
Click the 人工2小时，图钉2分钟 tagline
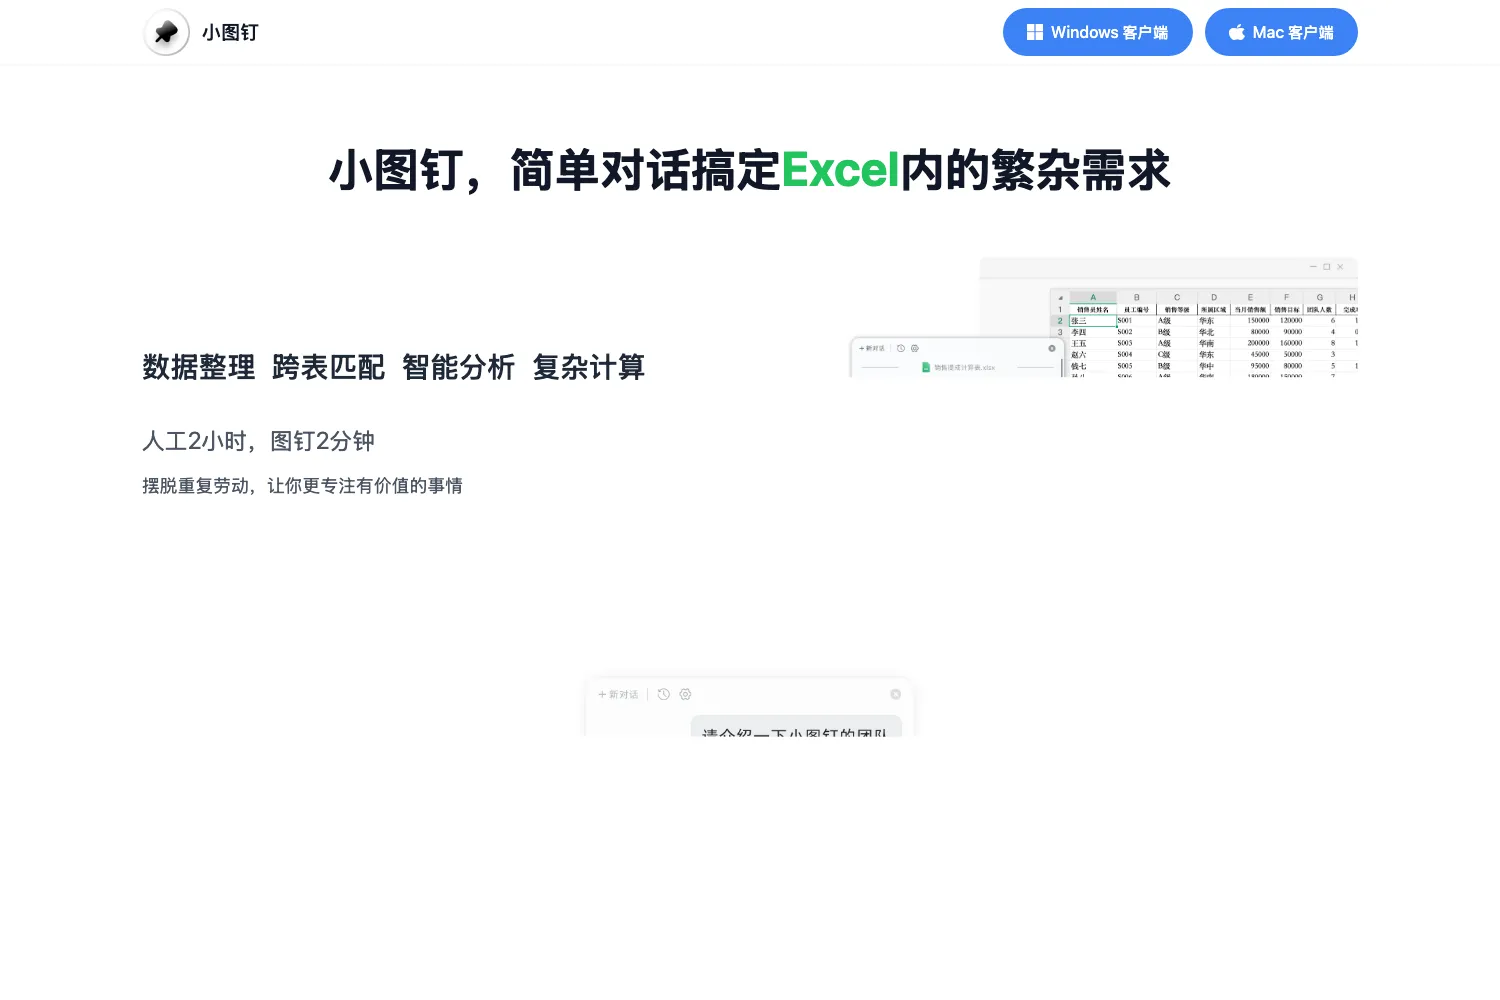tap(258, 441)
